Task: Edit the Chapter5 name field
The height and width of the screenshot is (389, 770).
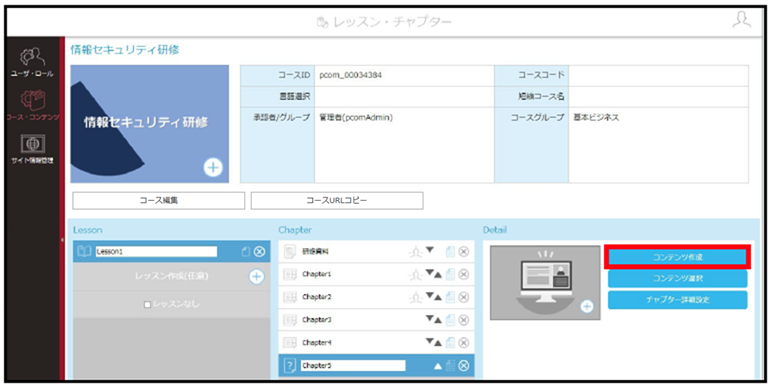Action: [353, 366]
